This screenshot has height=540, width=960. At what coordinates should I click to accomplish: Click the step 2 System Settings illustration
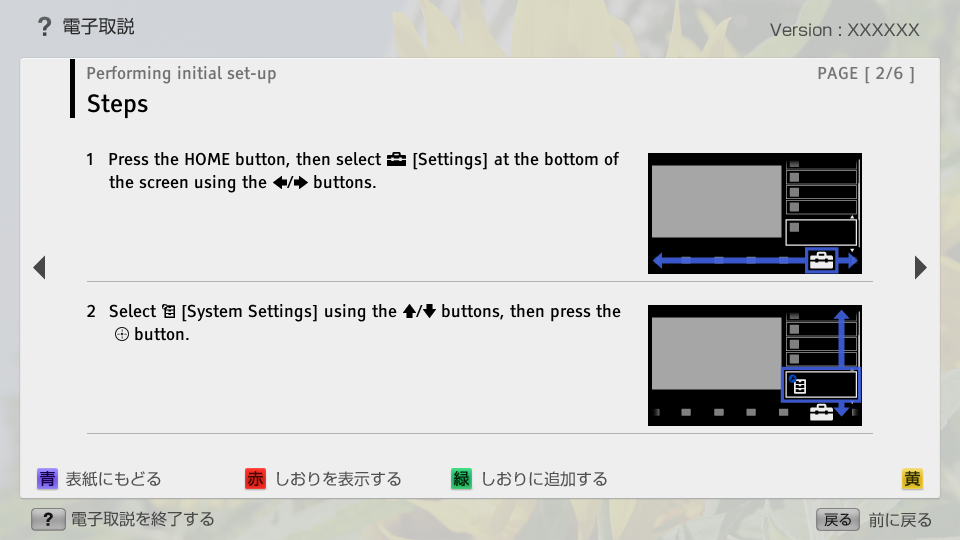click(x=755, y=366)
